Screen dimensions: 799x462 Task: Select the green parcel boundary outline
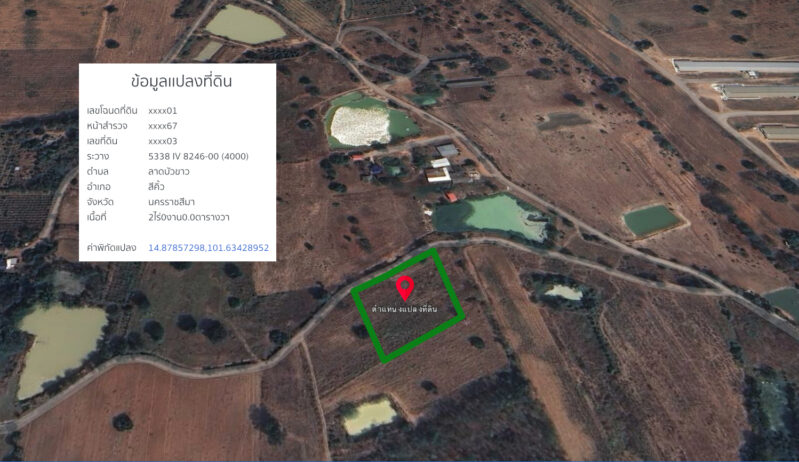coord(408,305)
